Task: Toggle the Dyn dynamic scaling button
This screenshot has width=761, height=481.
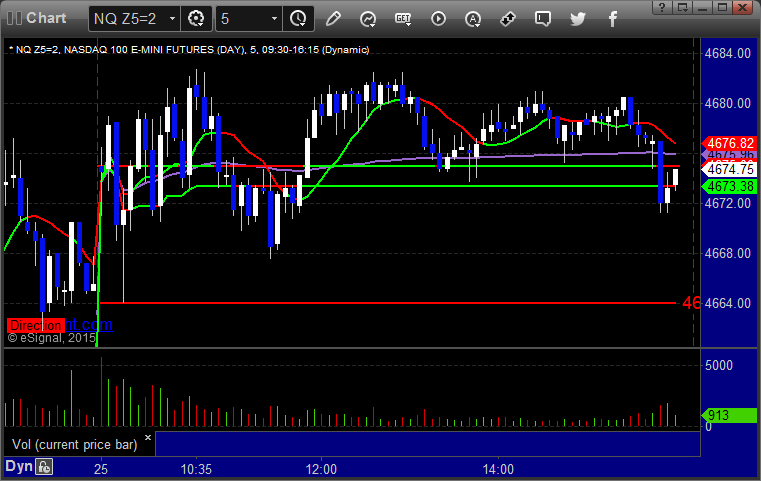Action: [x=19, y=466]
